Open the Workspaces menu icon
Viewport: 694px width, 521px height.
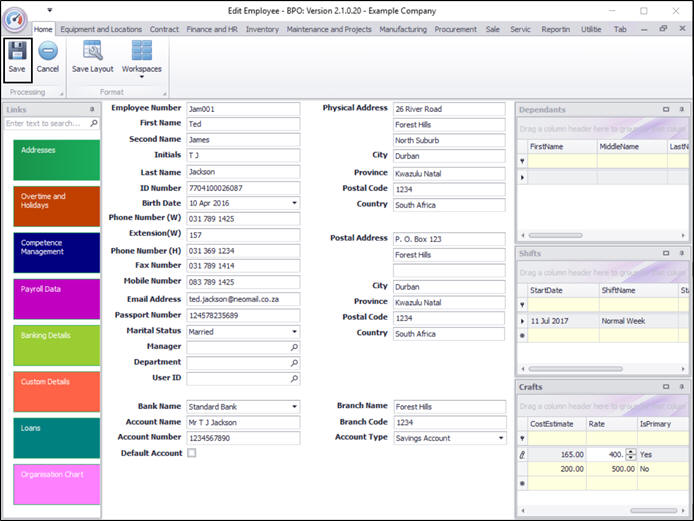[141, 52]
